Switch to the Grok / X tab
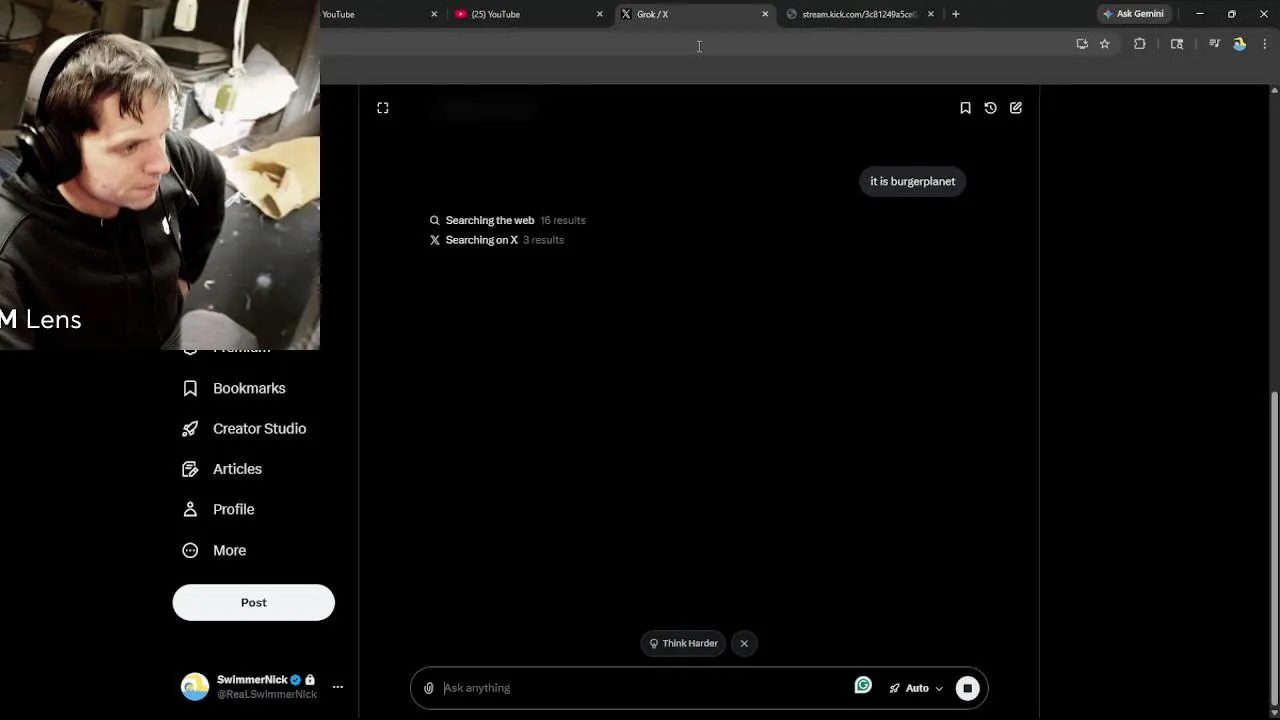The image size is (1280, 720). tap(695, 14)
